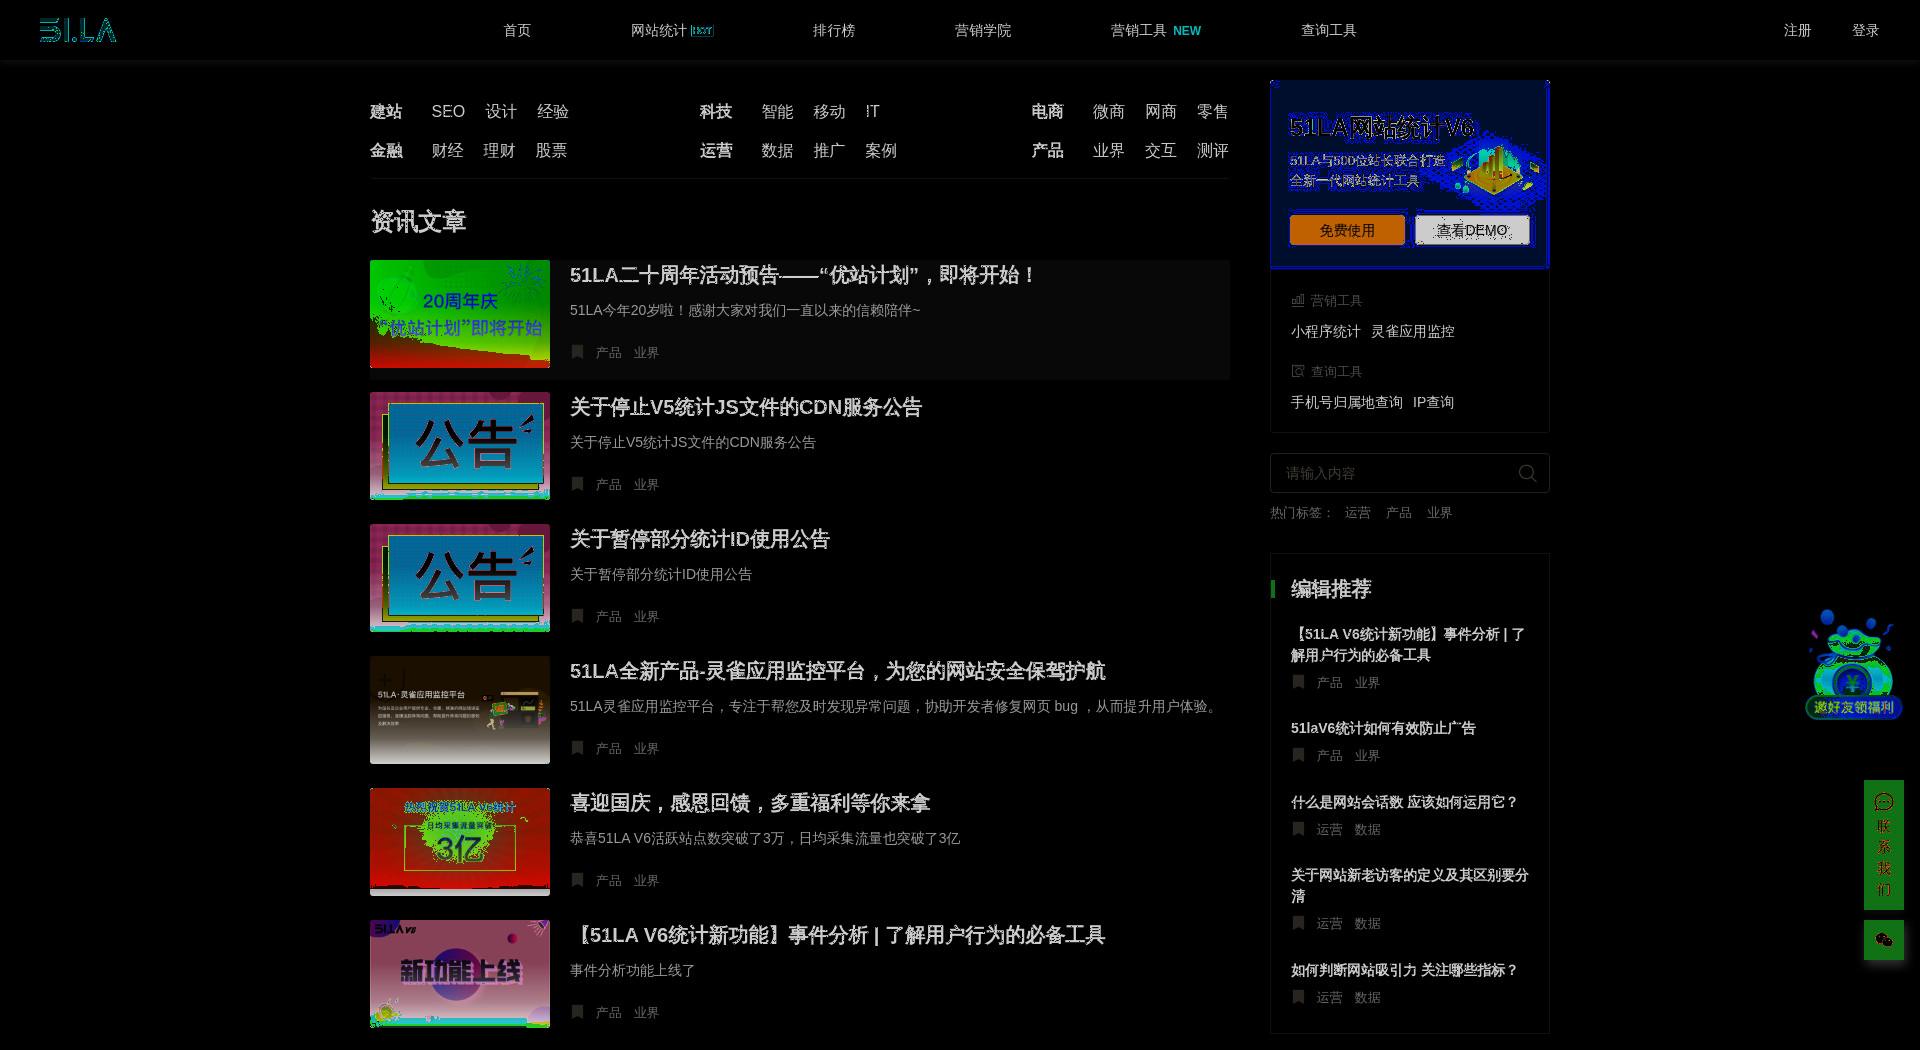Select the 建站 category heading

coord(386,111)
